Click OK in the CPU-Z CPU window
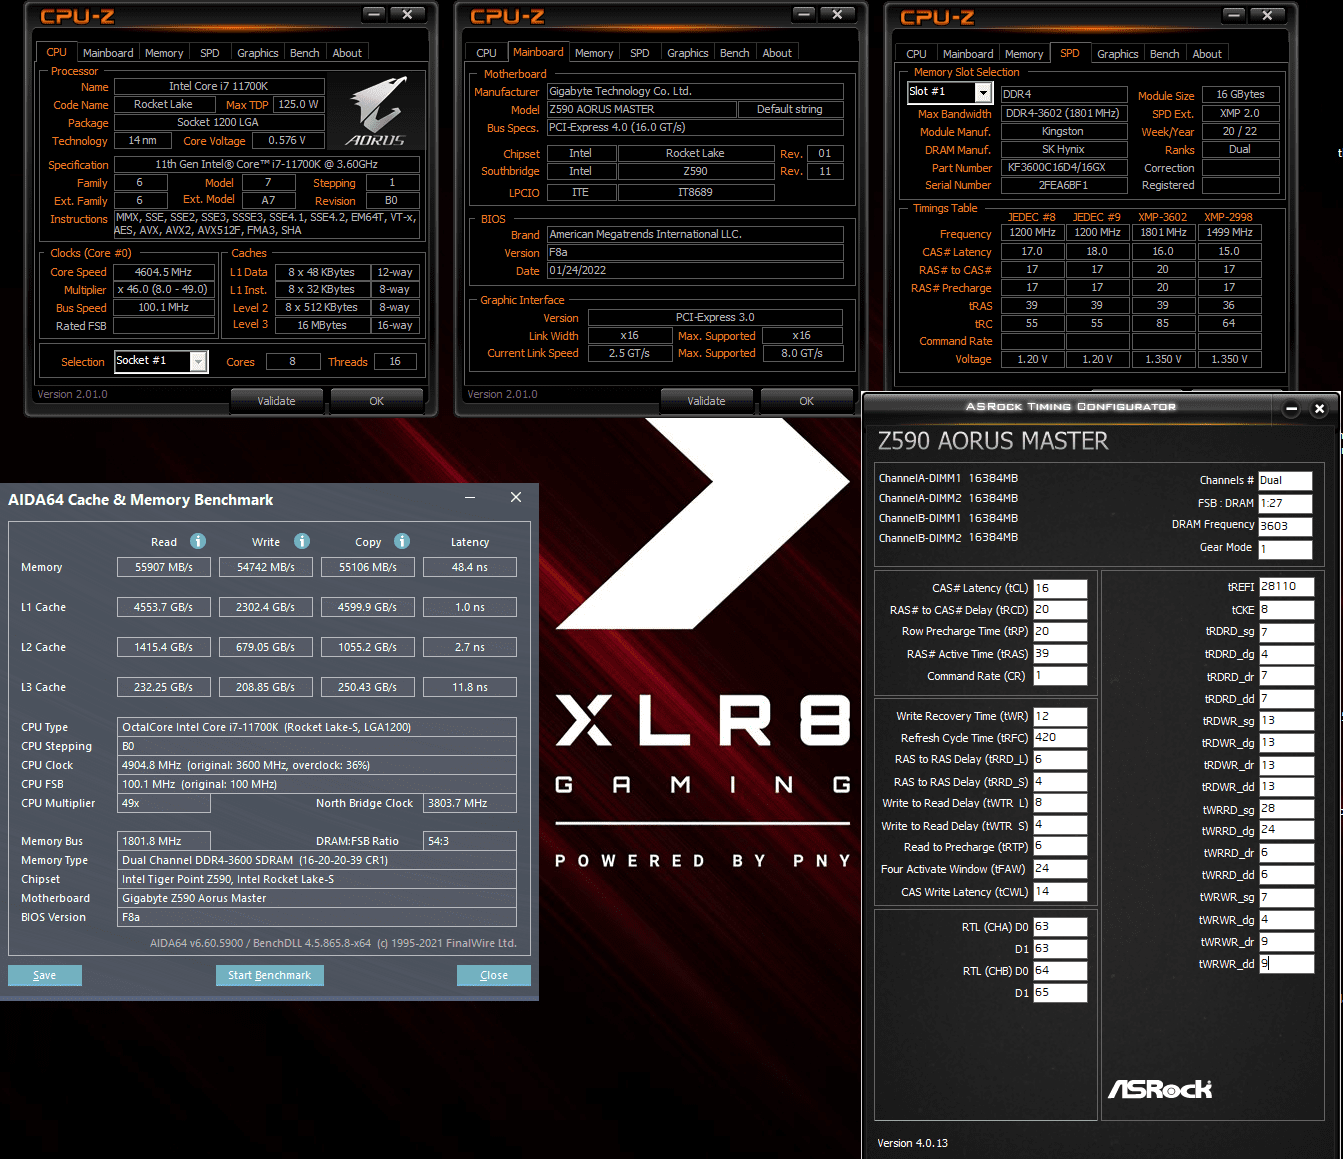 pos(377,401)
